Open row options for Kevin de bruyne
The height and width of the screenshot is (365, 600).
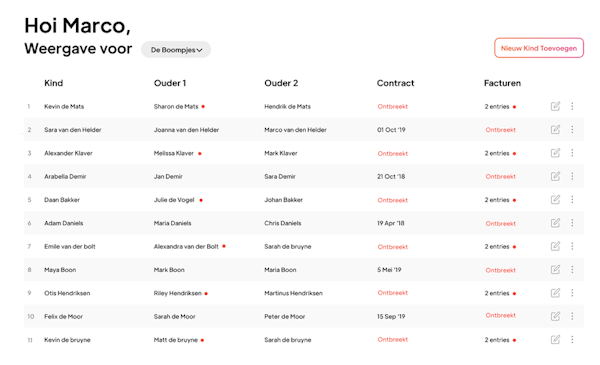coord(572,340)
